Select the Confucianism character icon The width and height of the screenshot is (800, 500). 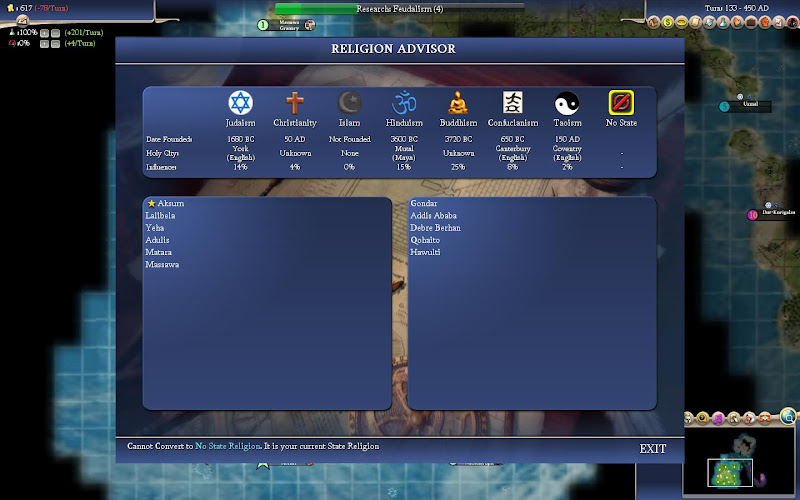(513, 103)
